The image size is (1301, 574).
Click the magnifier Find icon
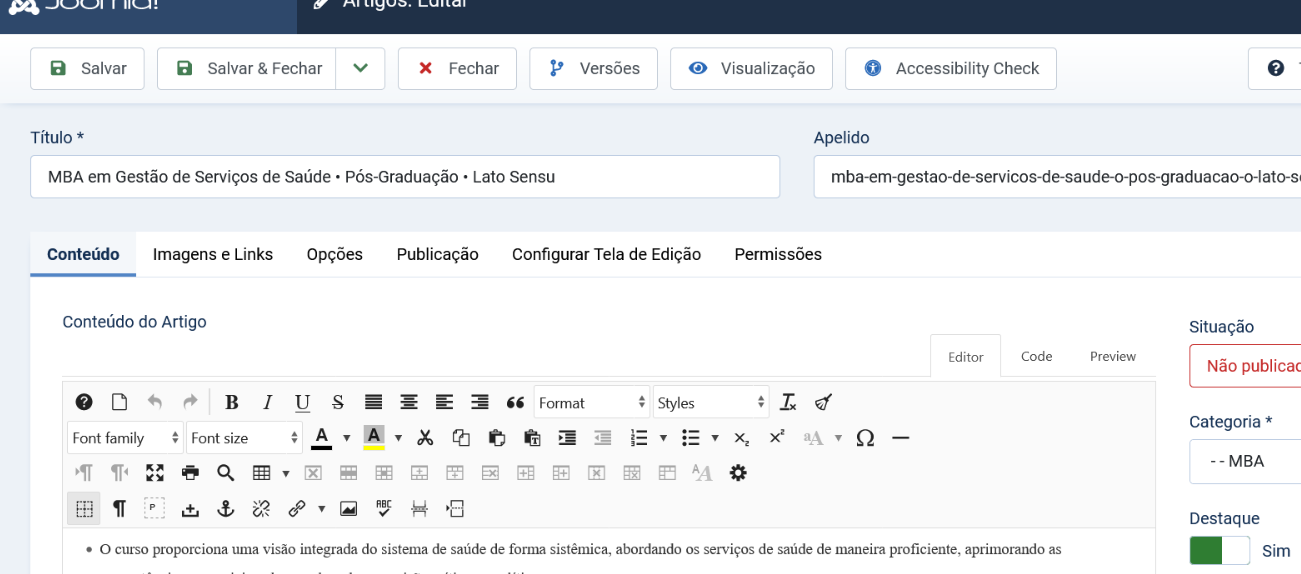tap(226, 473)
